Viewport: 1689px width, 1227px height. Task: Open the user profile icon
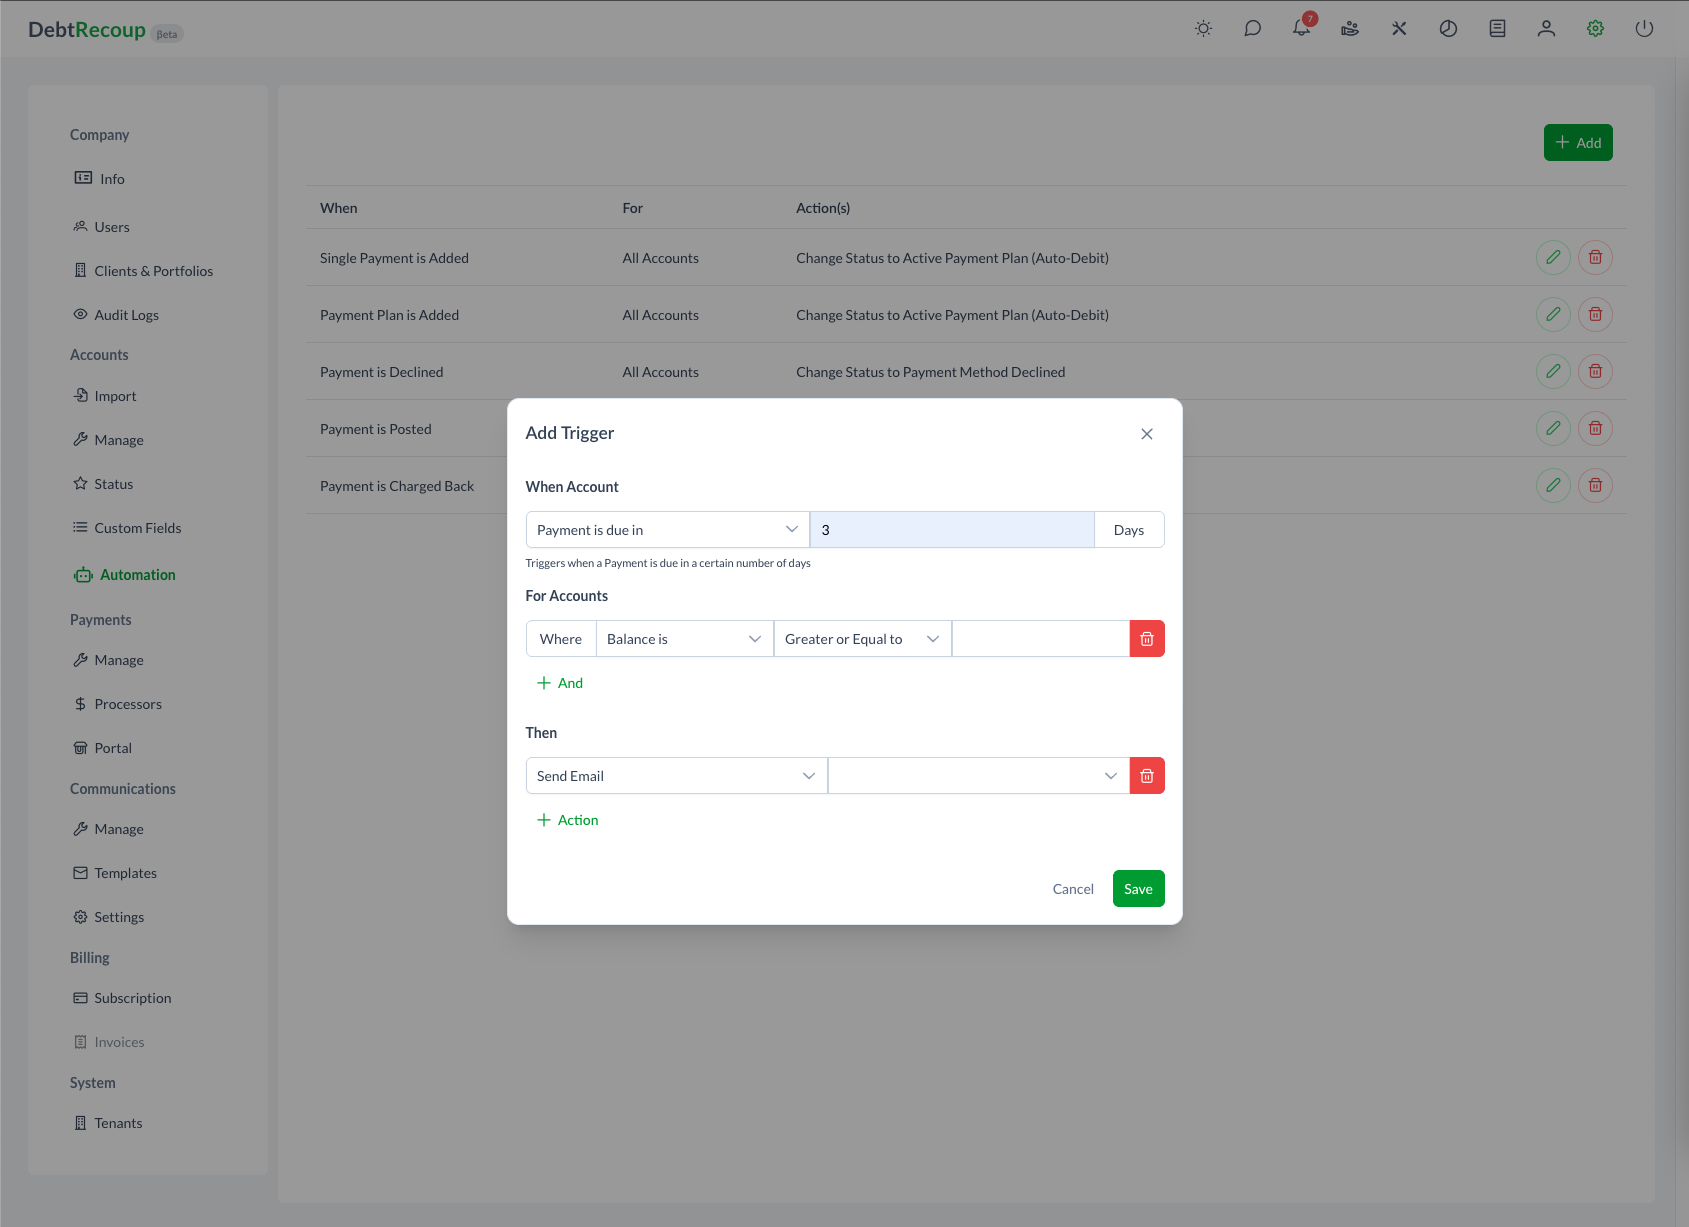(x=1546, y=29)
